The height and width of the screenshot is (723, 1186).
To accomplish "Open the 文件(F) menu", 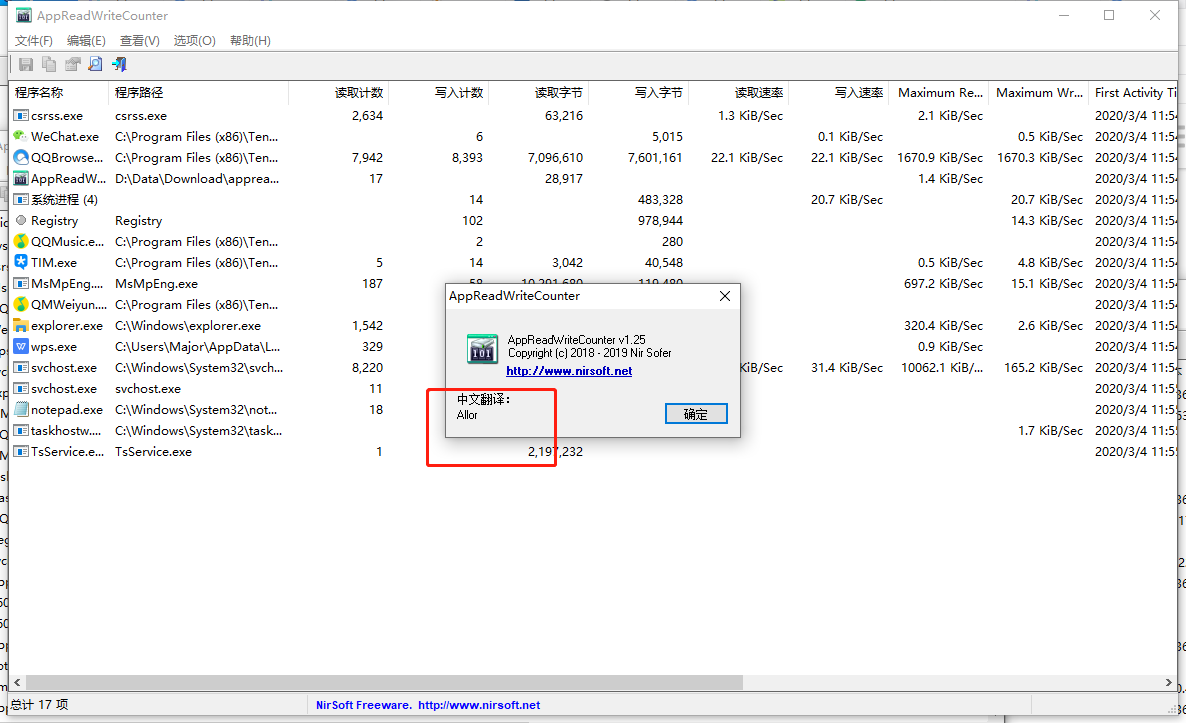I will tap(34, 41).
